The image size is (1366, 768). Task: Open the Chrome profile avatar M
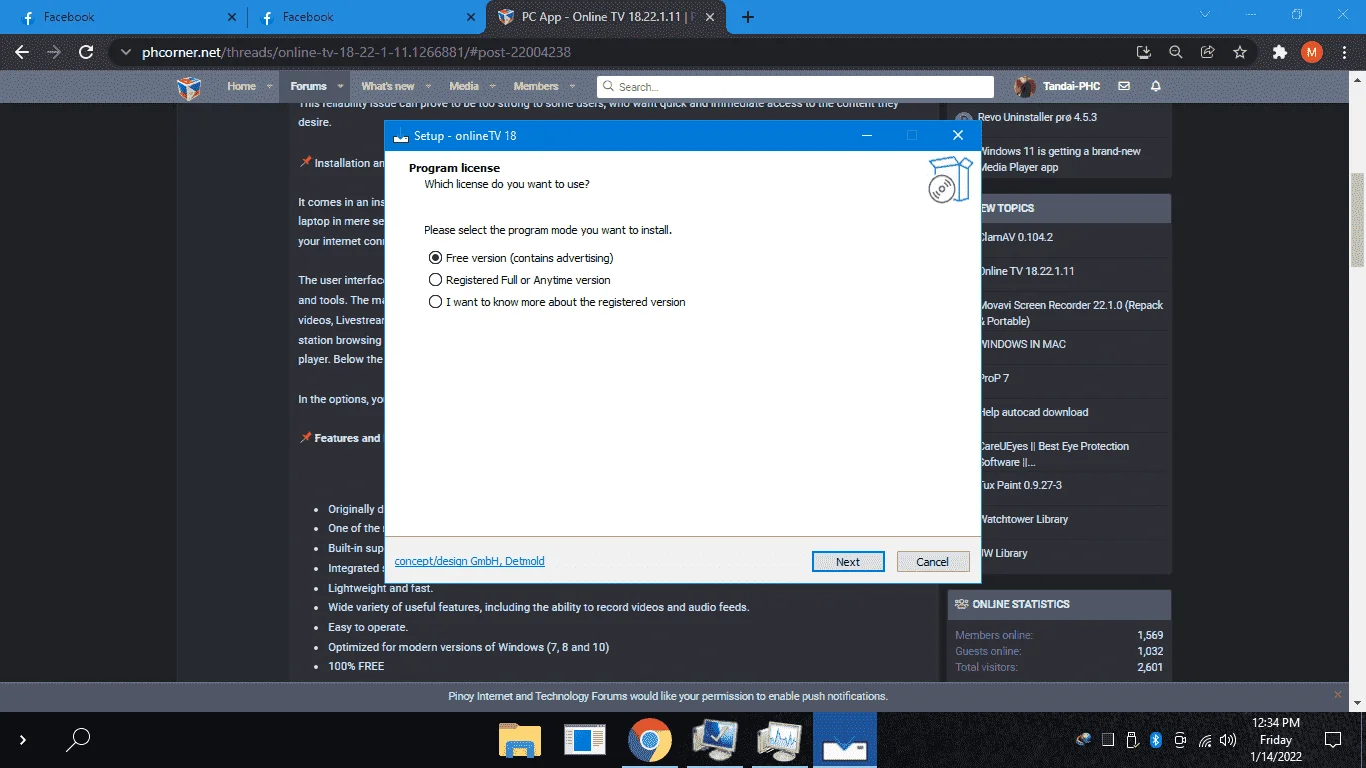pos(1312,52)
